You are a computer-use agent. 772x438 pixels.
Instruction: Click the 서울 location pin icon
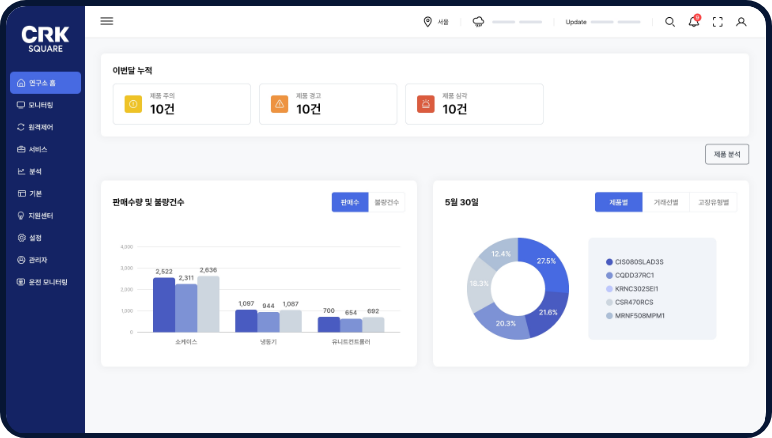pos(428,22)
